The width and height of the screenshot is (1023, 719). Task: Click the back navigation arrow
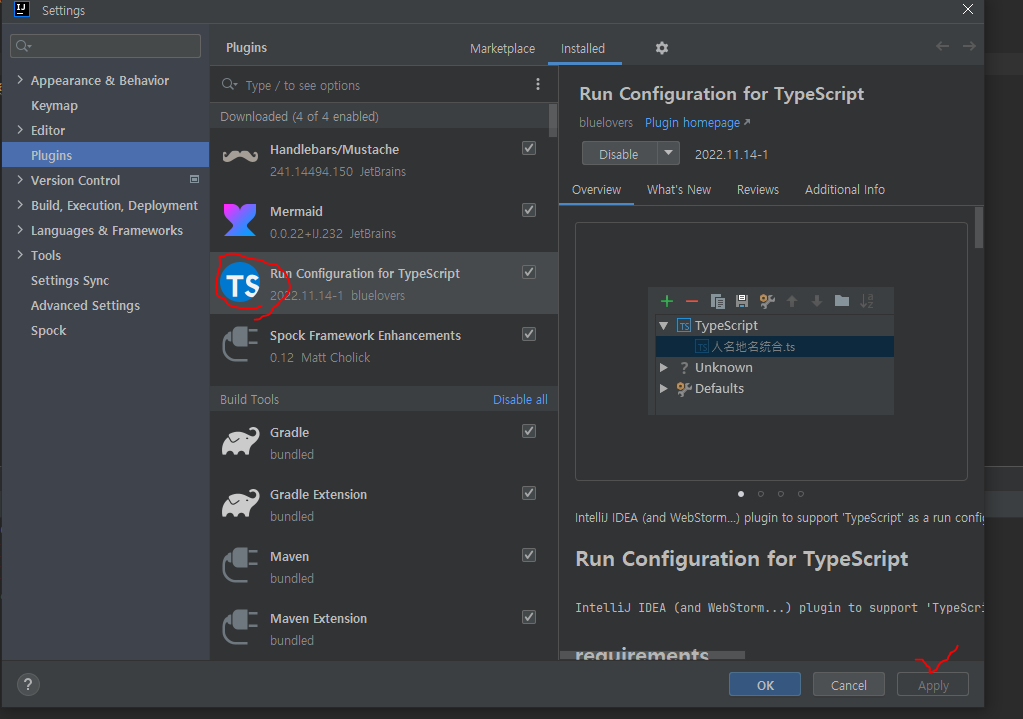tap(942, 46)
